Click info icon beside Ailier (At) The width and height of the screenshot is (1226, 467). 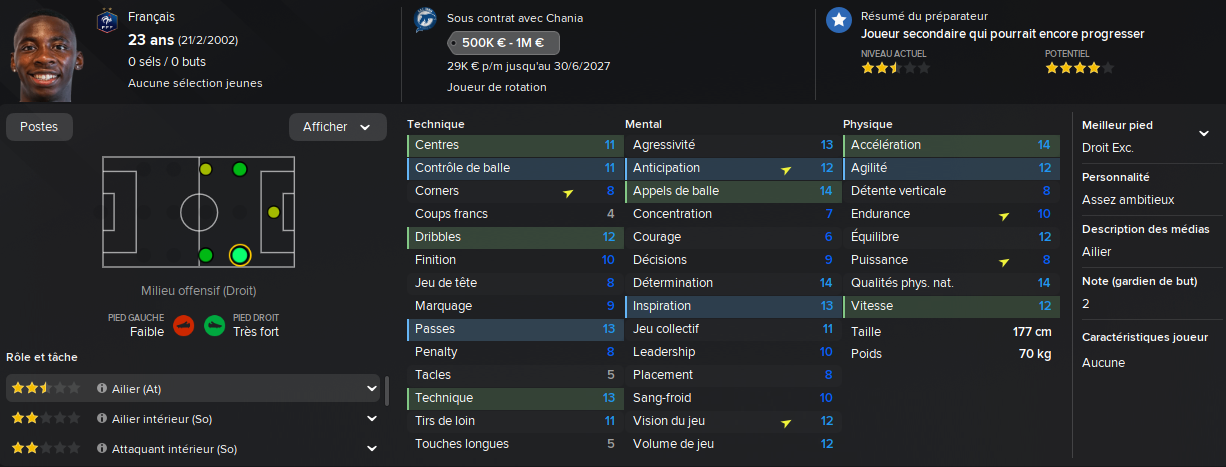(x=102, y=388)
